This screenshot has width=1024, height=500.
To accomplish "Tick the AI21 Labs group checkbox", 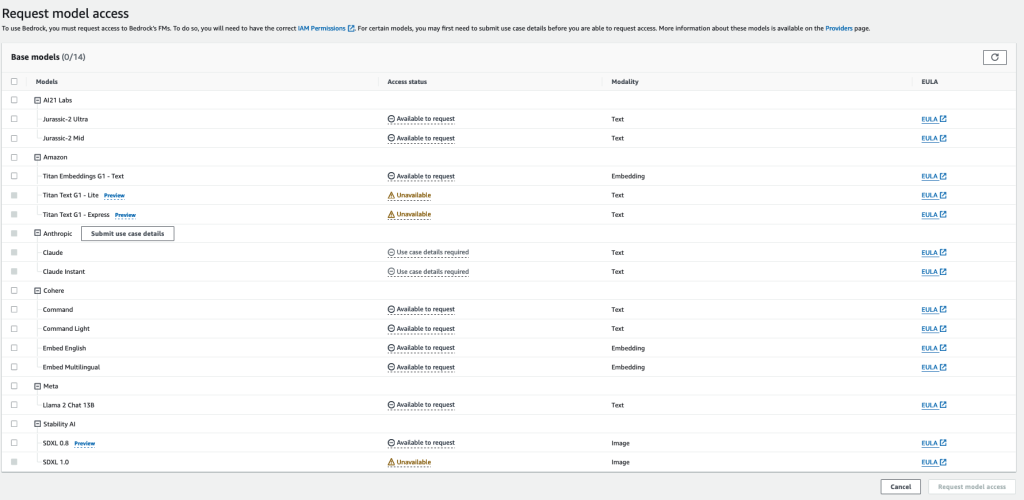I will [14, 100].
